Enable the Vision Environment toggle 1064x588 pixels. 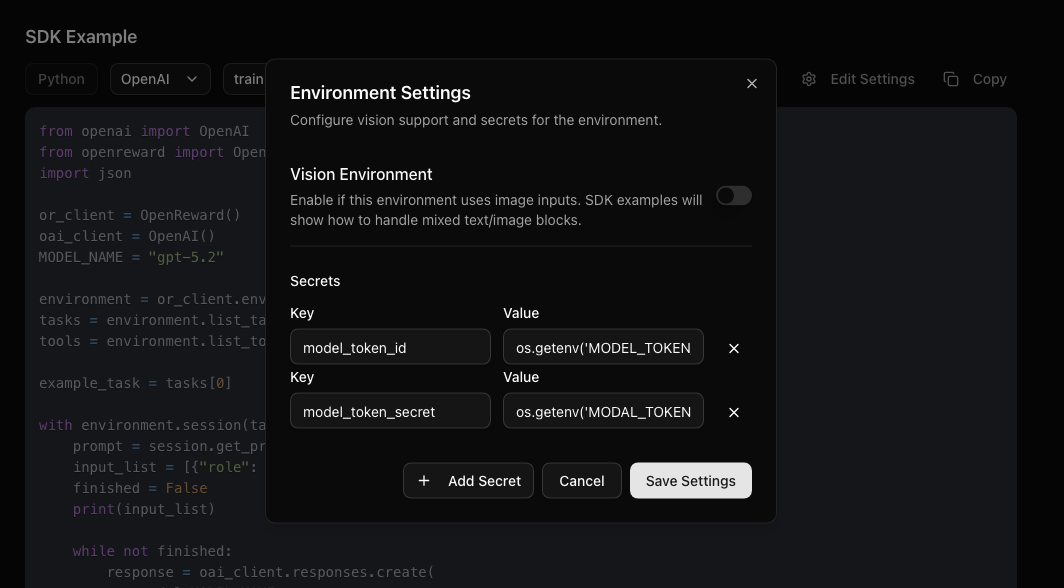tap(733, 196)
